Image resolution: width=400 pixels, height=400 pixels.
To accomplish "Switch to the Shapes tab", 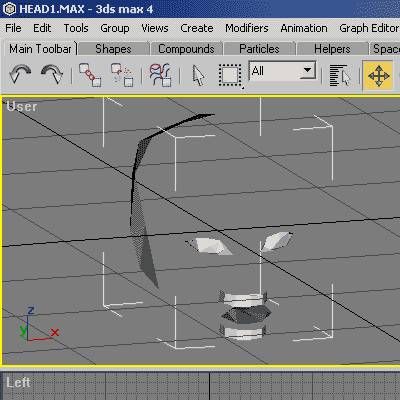I will (x=113, y=49).
